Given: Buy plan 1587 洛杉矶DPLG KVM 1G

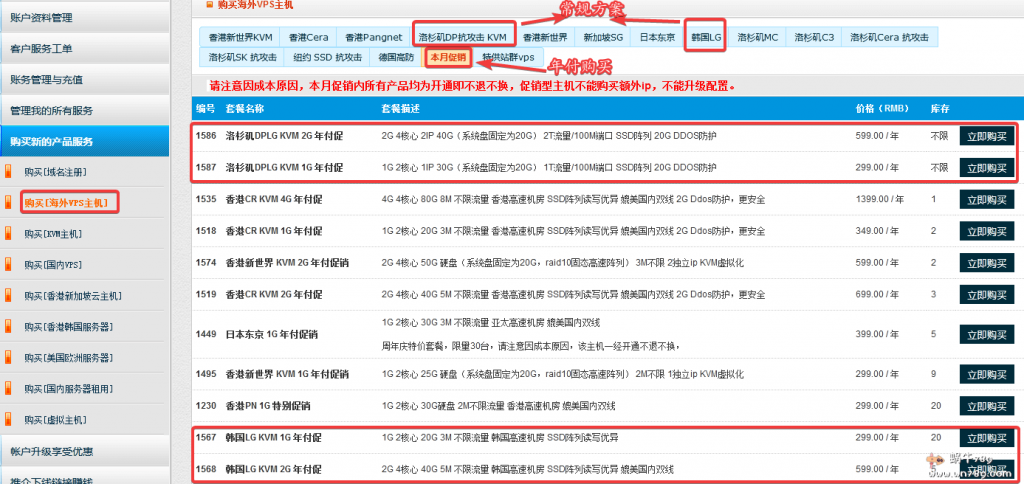Looking at the screenshot, I should click(x=986, y=167).
